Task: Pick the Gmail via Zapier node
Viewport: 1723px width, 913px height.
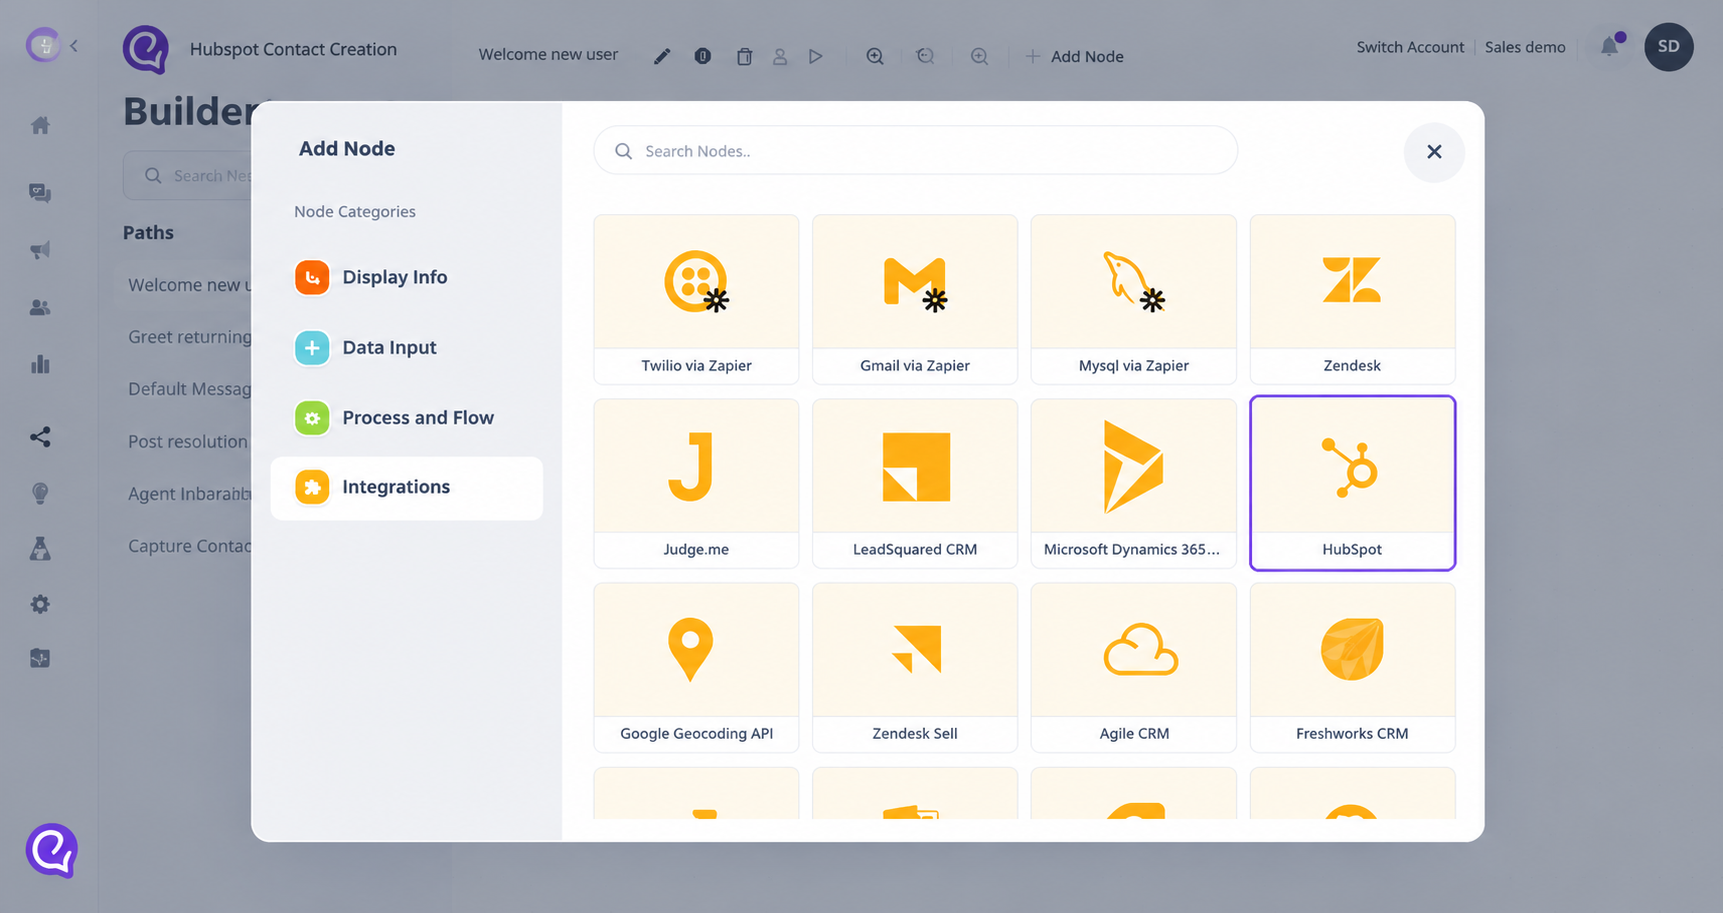Action: point(915,299)
